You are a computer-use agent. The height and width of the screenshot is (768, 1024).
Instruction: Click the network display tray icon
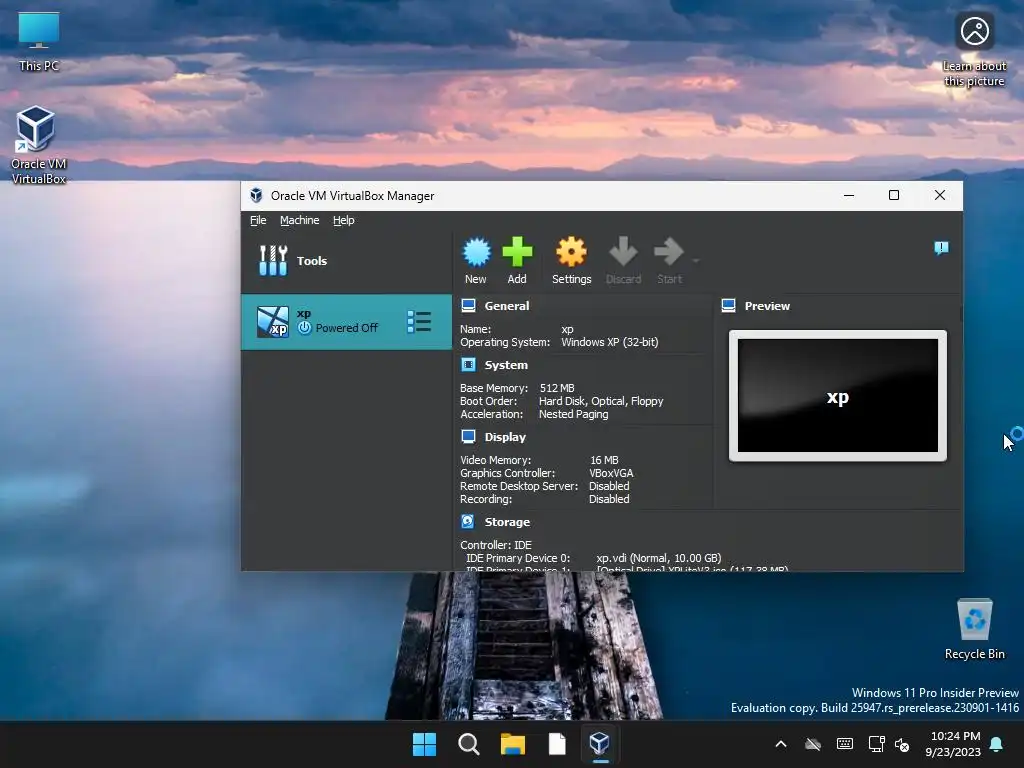point(876,744)
